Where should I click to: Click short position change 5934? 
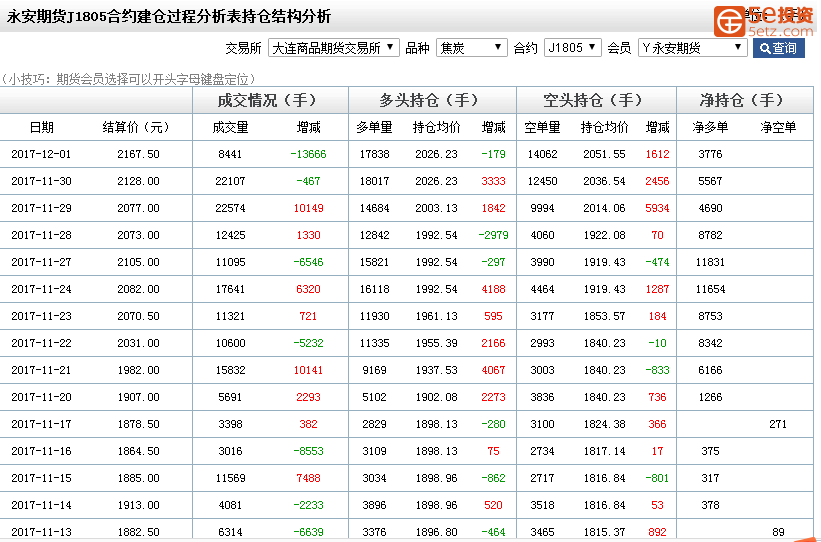point(657,208)
